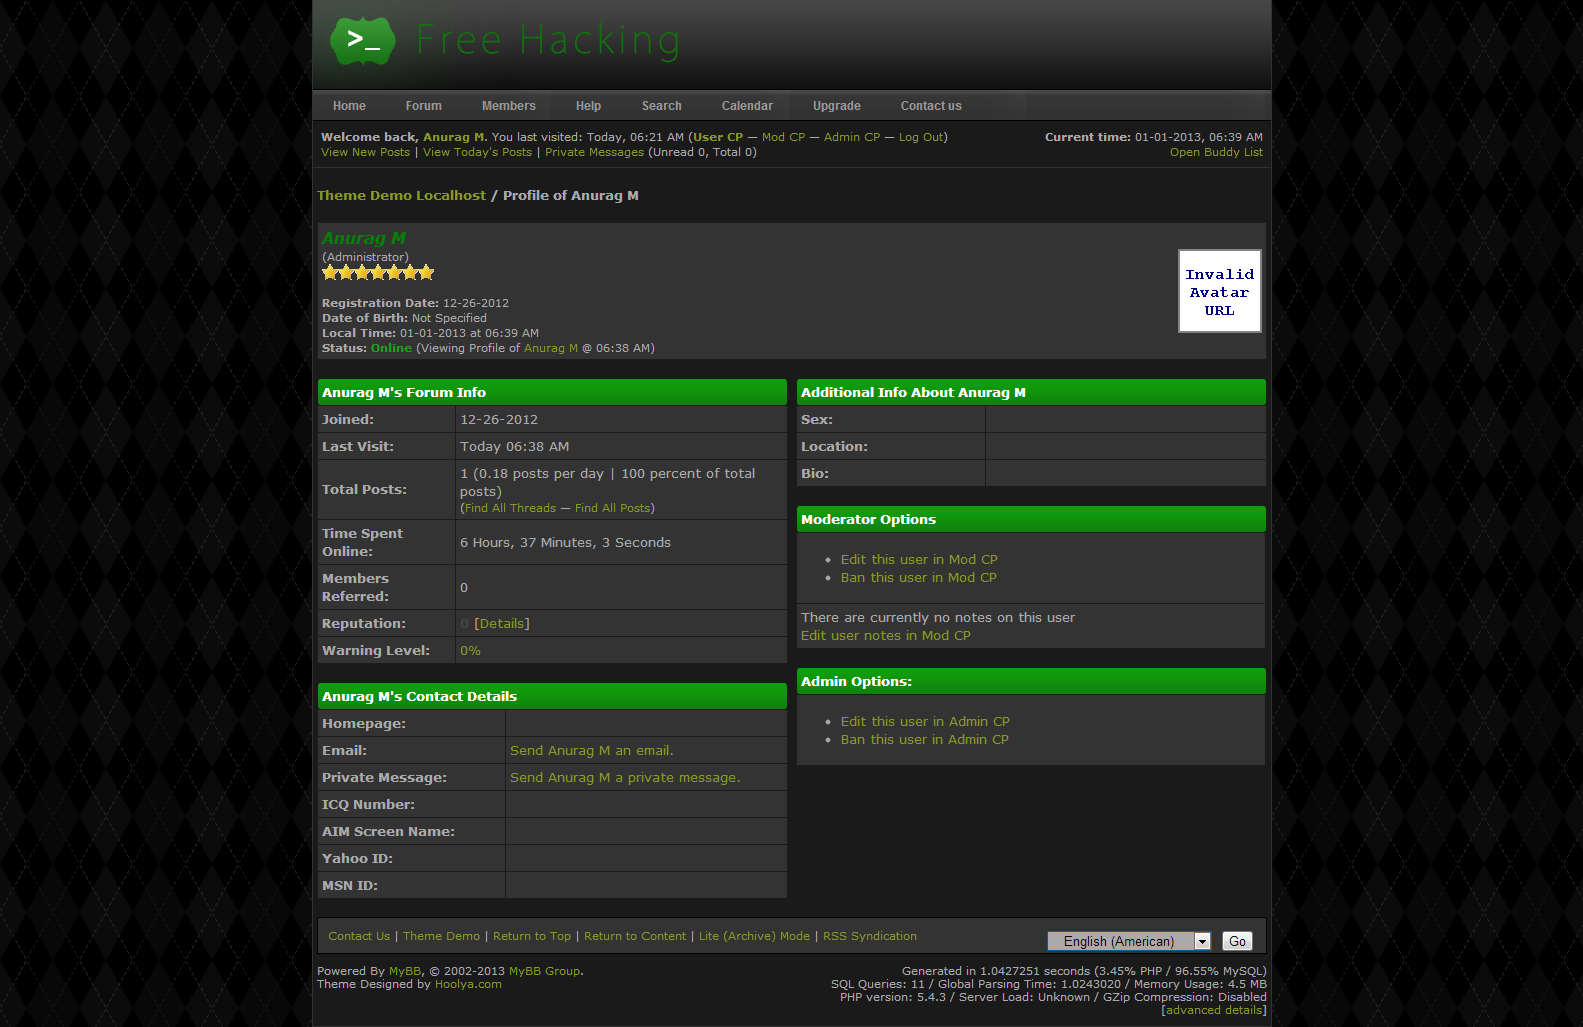The height and width of the screenshot is (1027, 1583).
Task: Click Find All Threads link
Action: (510, 508)
